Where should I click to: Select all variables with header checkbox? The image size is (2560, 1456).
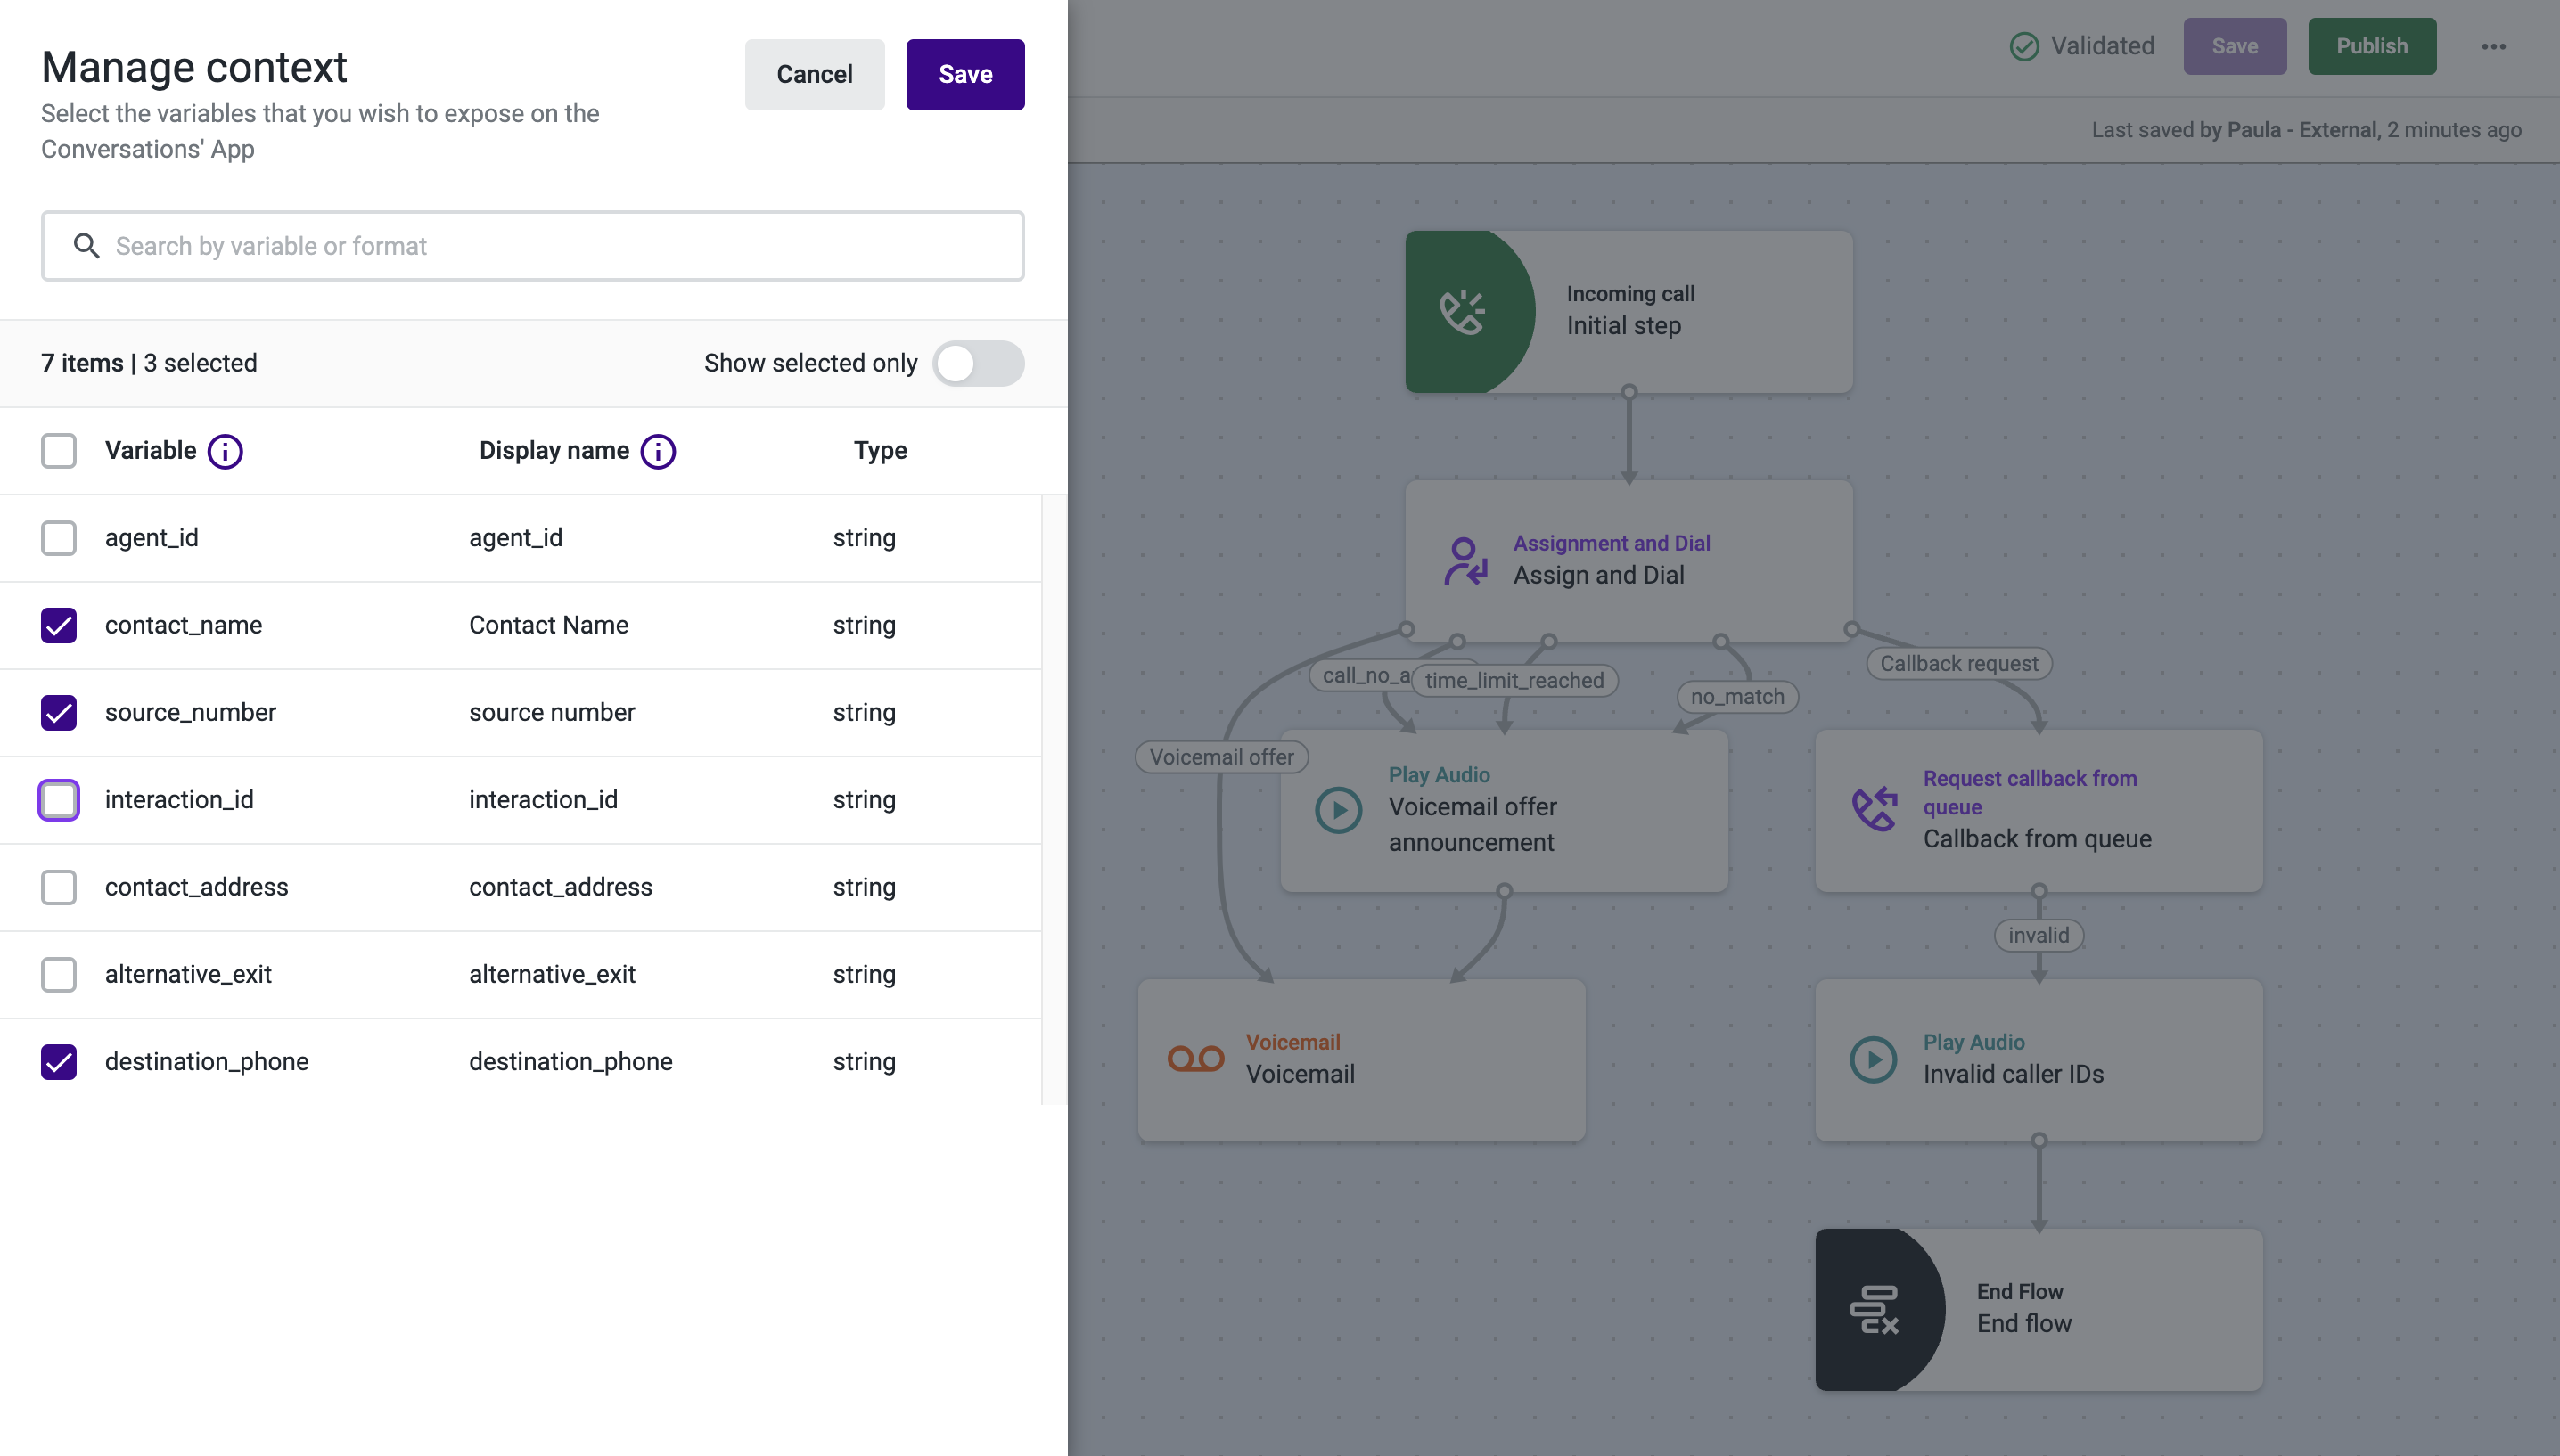[59, 451]
